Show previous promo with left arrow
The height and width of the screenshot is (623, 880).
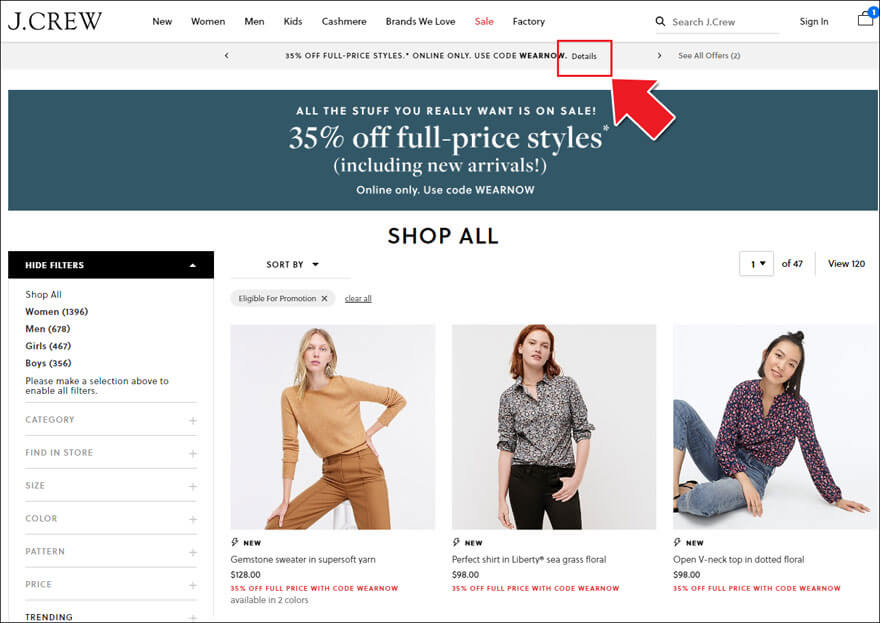[x=227, y=56]
